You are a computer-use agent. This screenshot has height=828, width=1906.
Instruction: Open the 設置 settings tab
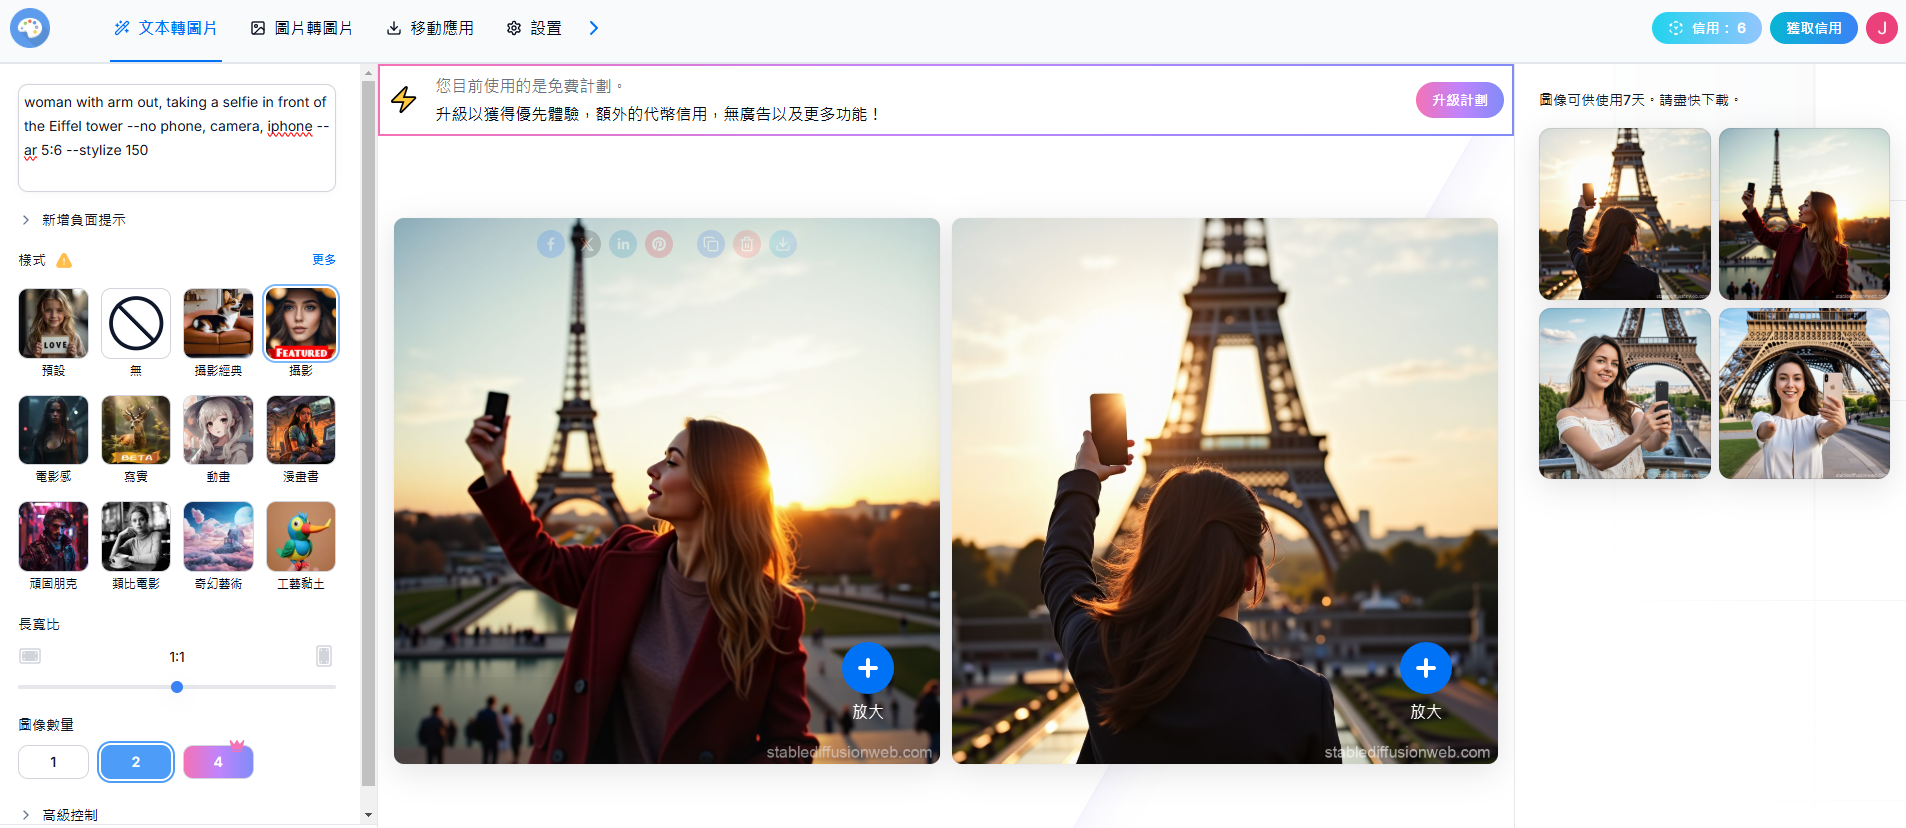click(534, 28)
